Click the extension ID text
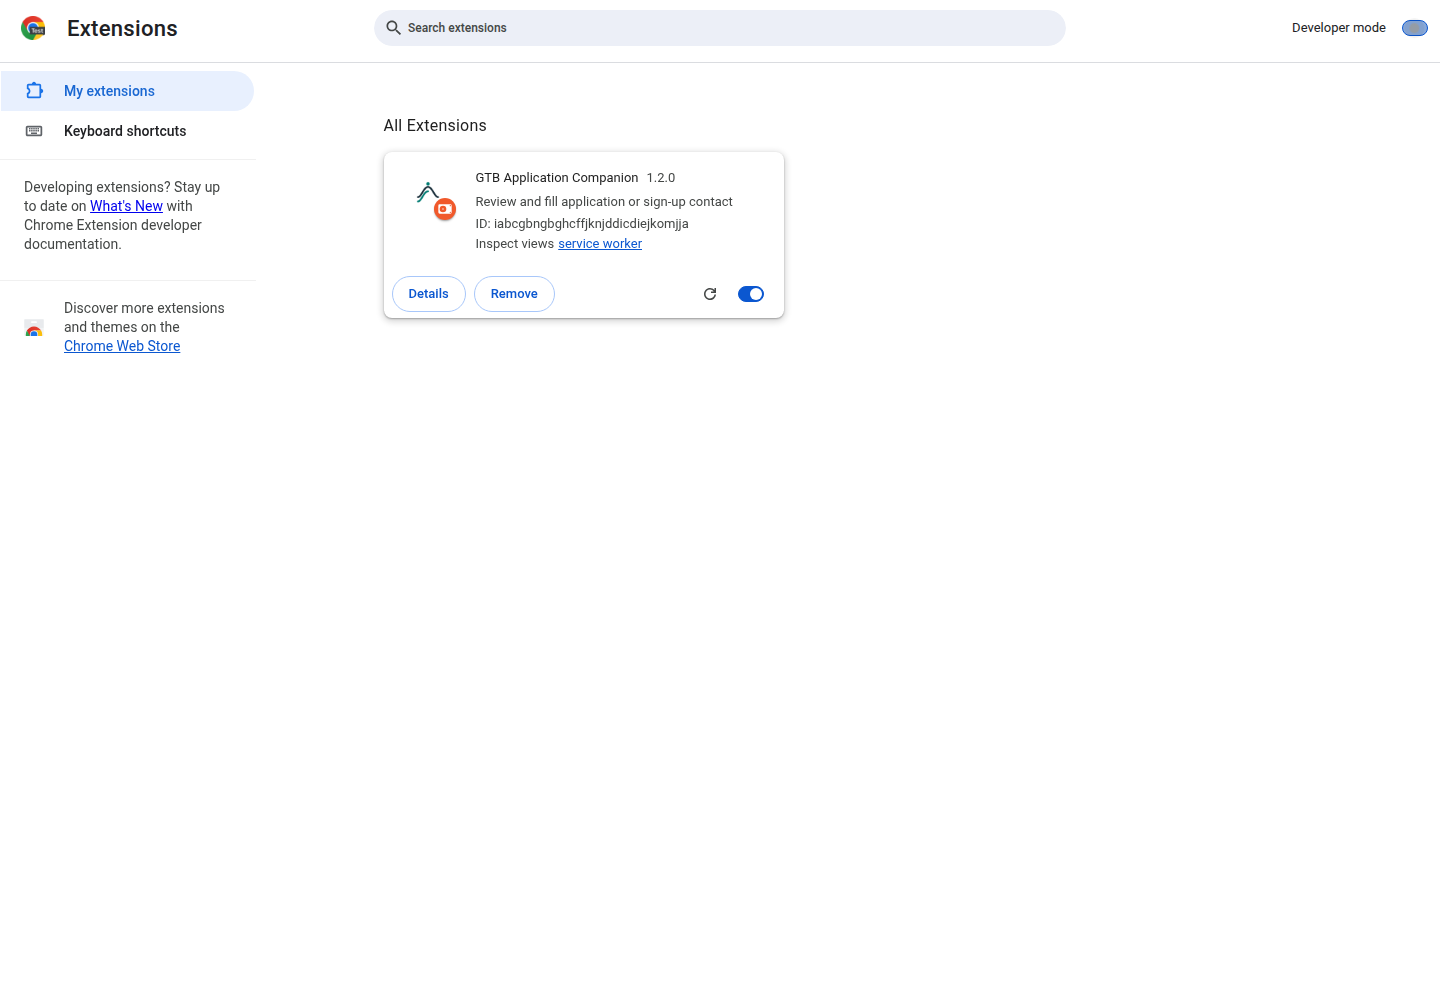Screen dimensions: 1440x1000 [582, 224]
